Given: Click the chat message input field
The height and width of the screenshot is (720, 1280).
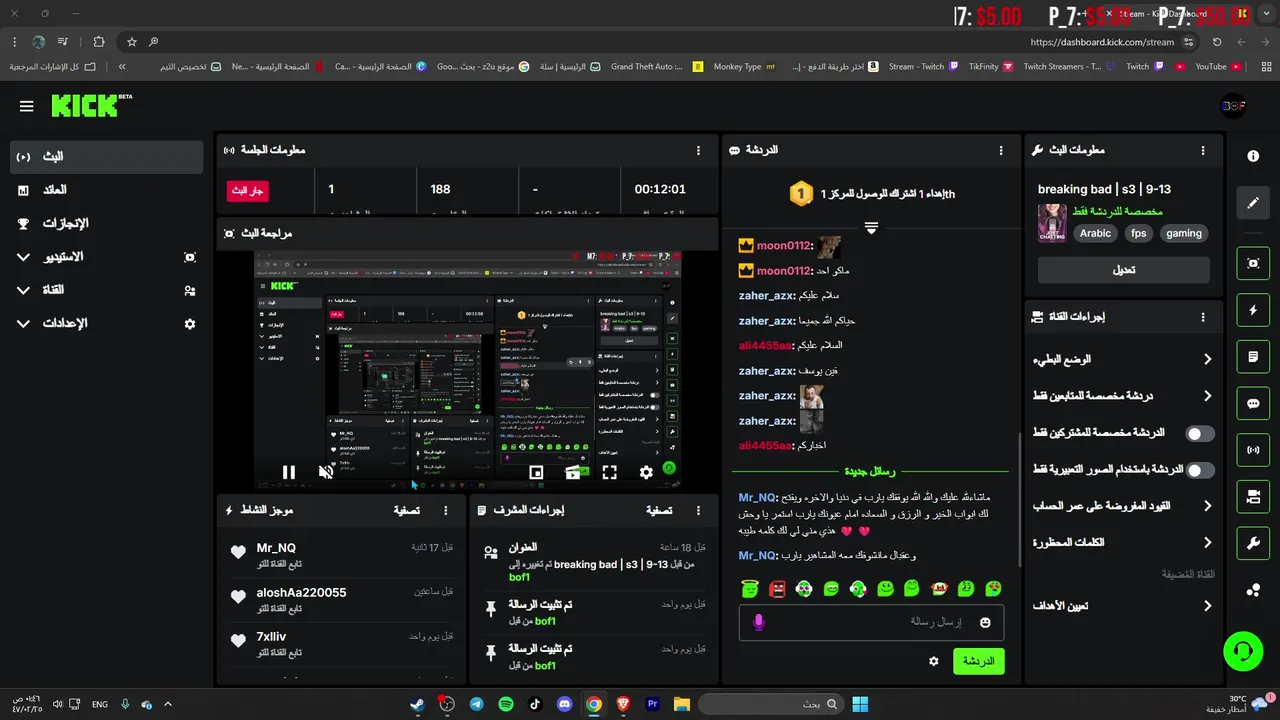Looking at the screenshot, I should click(871, 622).
